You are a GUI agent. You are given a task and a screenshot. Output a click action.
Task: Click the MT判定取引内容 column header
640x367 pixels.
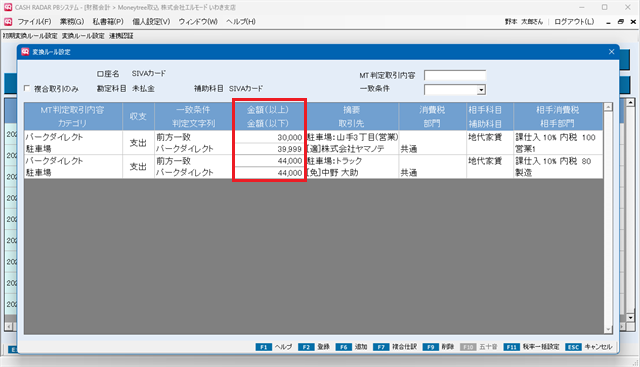[x=73, y=110]
